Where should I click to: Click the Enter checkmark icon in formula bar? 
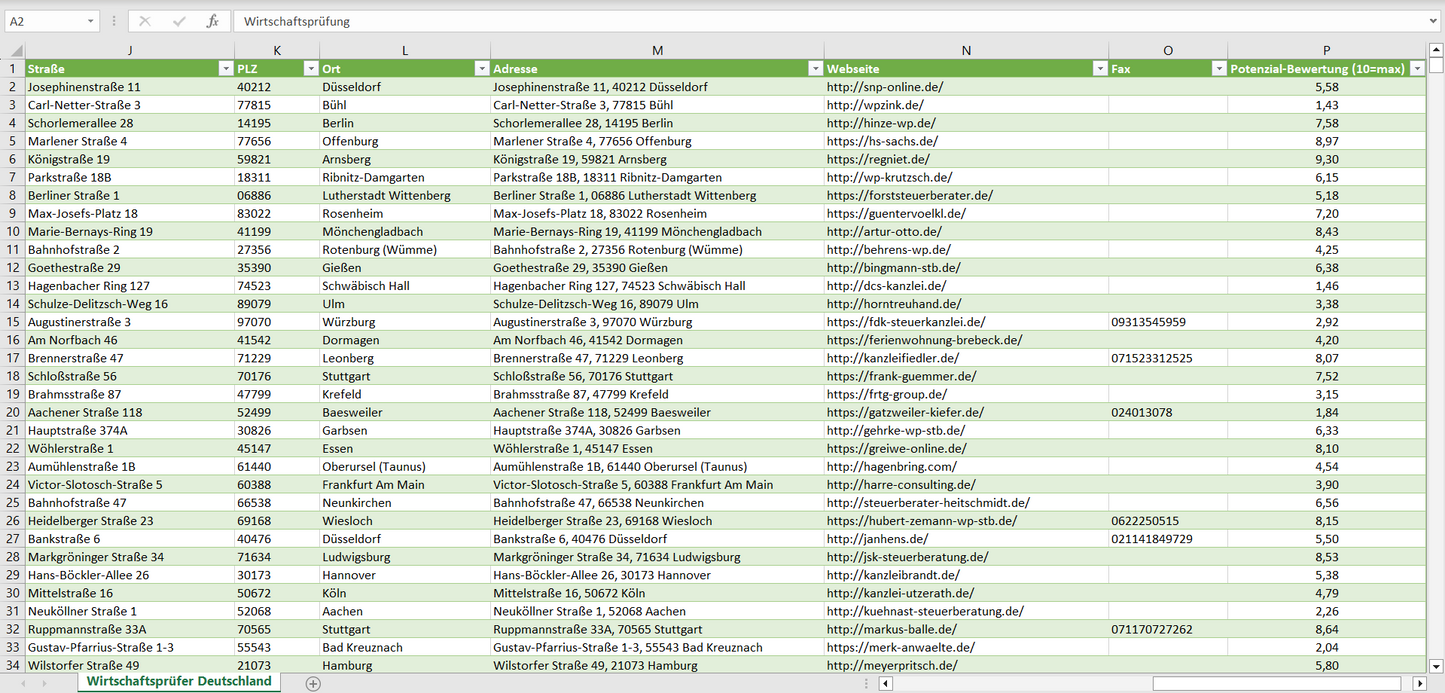(x=179, y=21)
